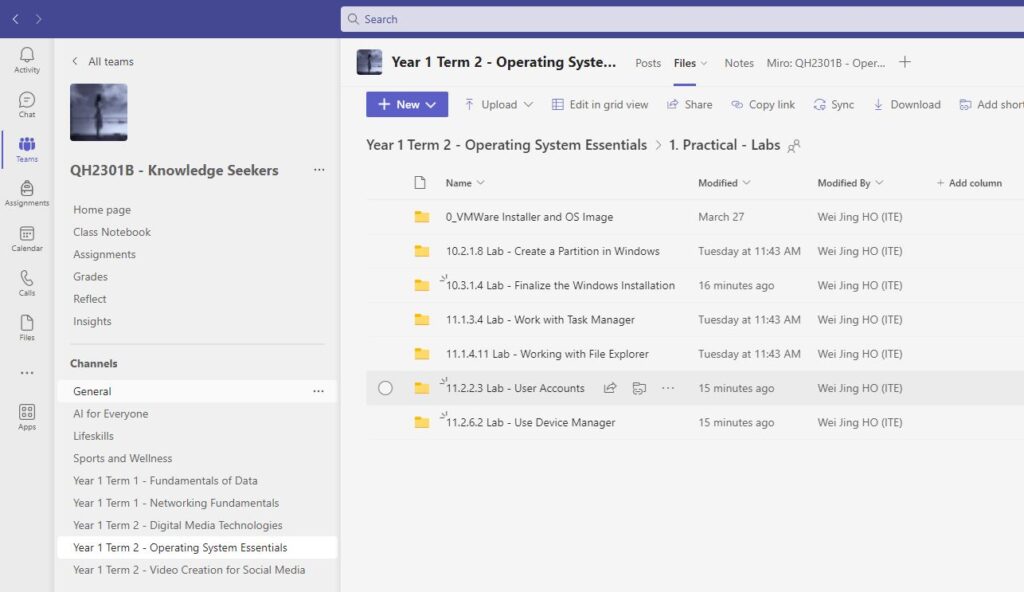The height and width of the screenshot is (592, 1024).
Task: Add a new tab with plus icon
Action: [905, 62]
